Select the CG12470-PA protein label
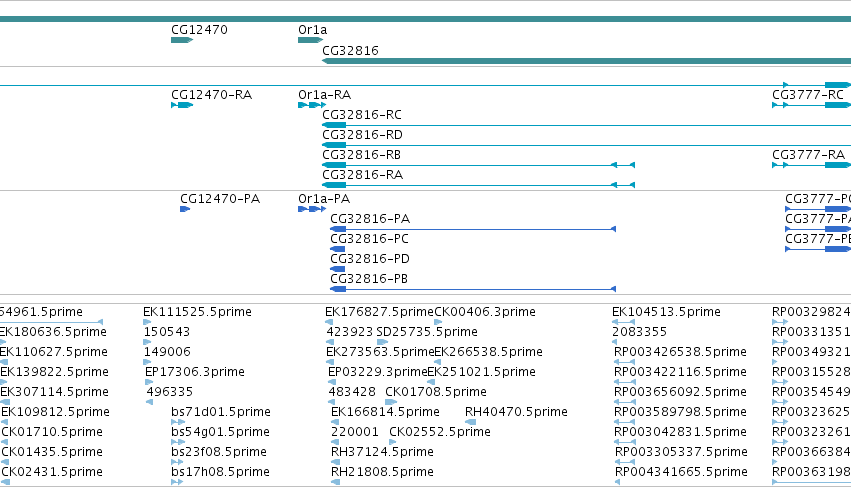851x487 pixels. (x=220, y=199)
